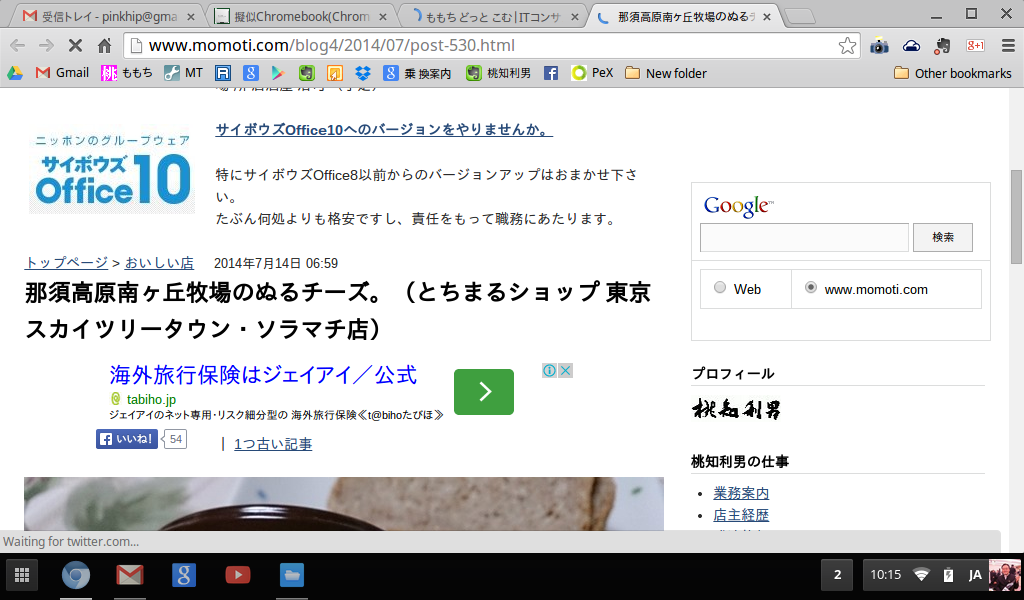The width and height of the screenshot is (1024, 600).
Task: Go to the トップページ breadcrumb link
Action: pos(66,262)
